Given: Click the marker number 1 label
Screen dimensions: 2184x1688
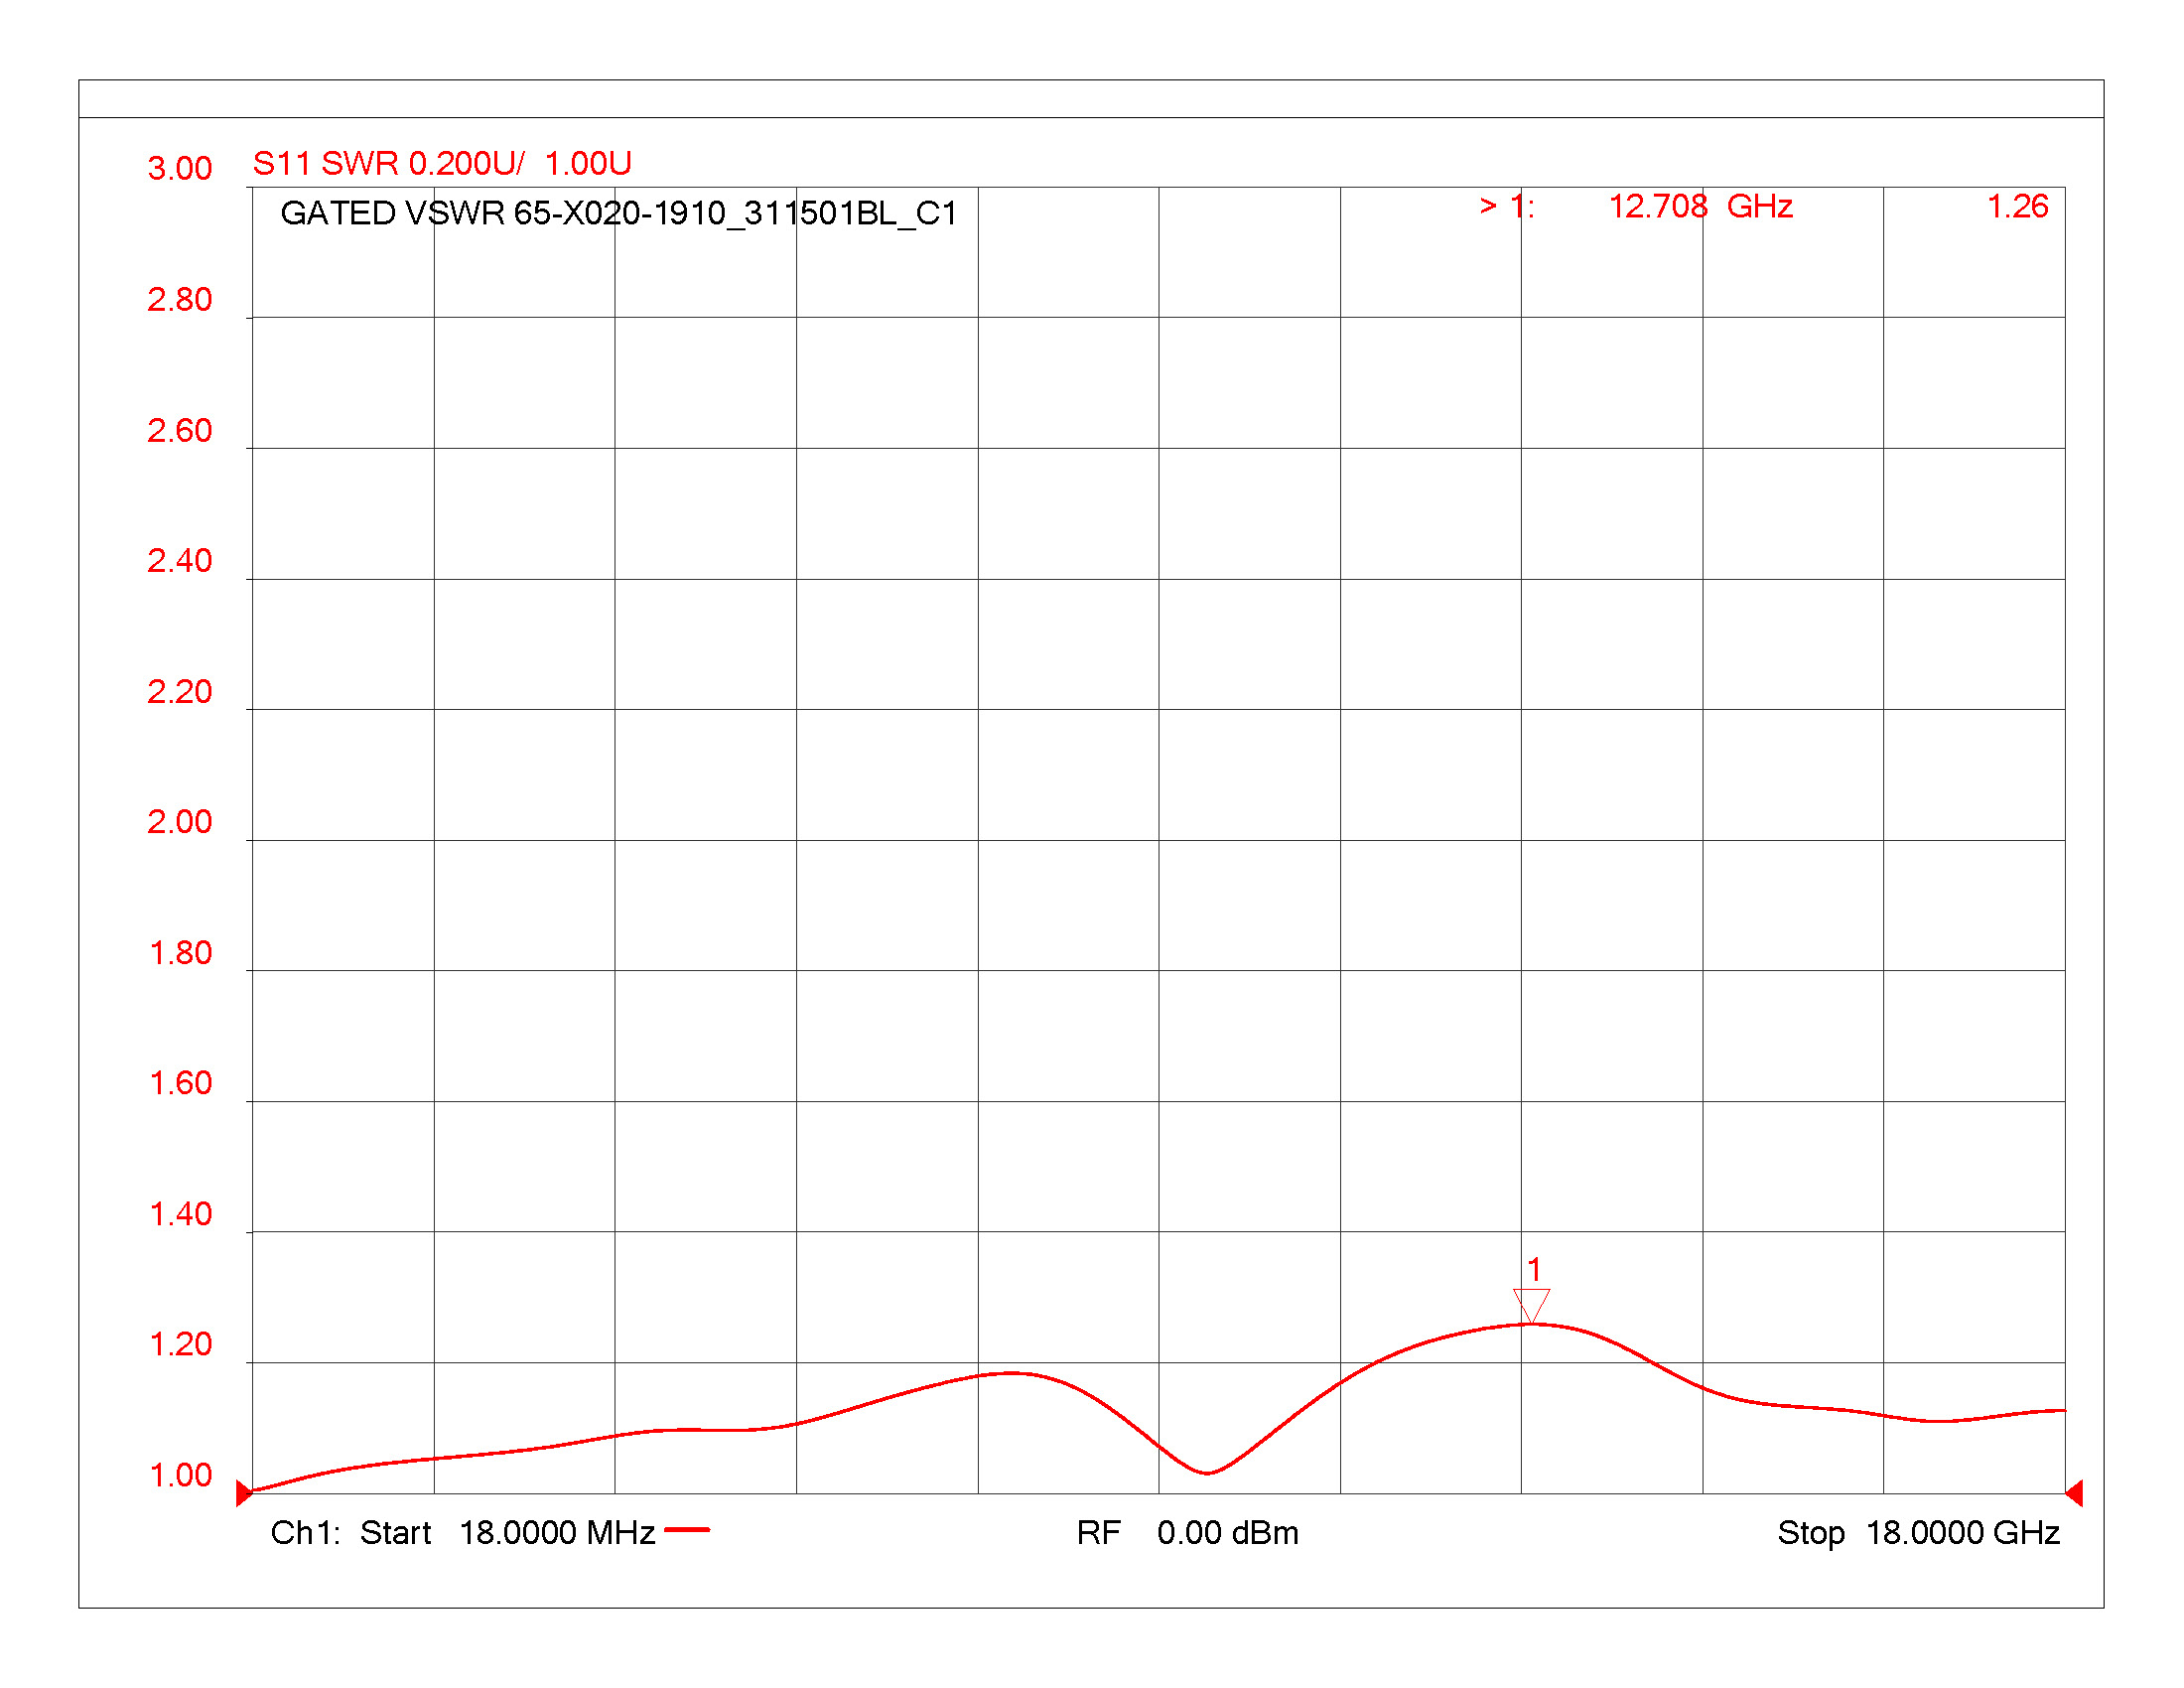Looking at the screenshot, I should (x=1534, y=1270).
